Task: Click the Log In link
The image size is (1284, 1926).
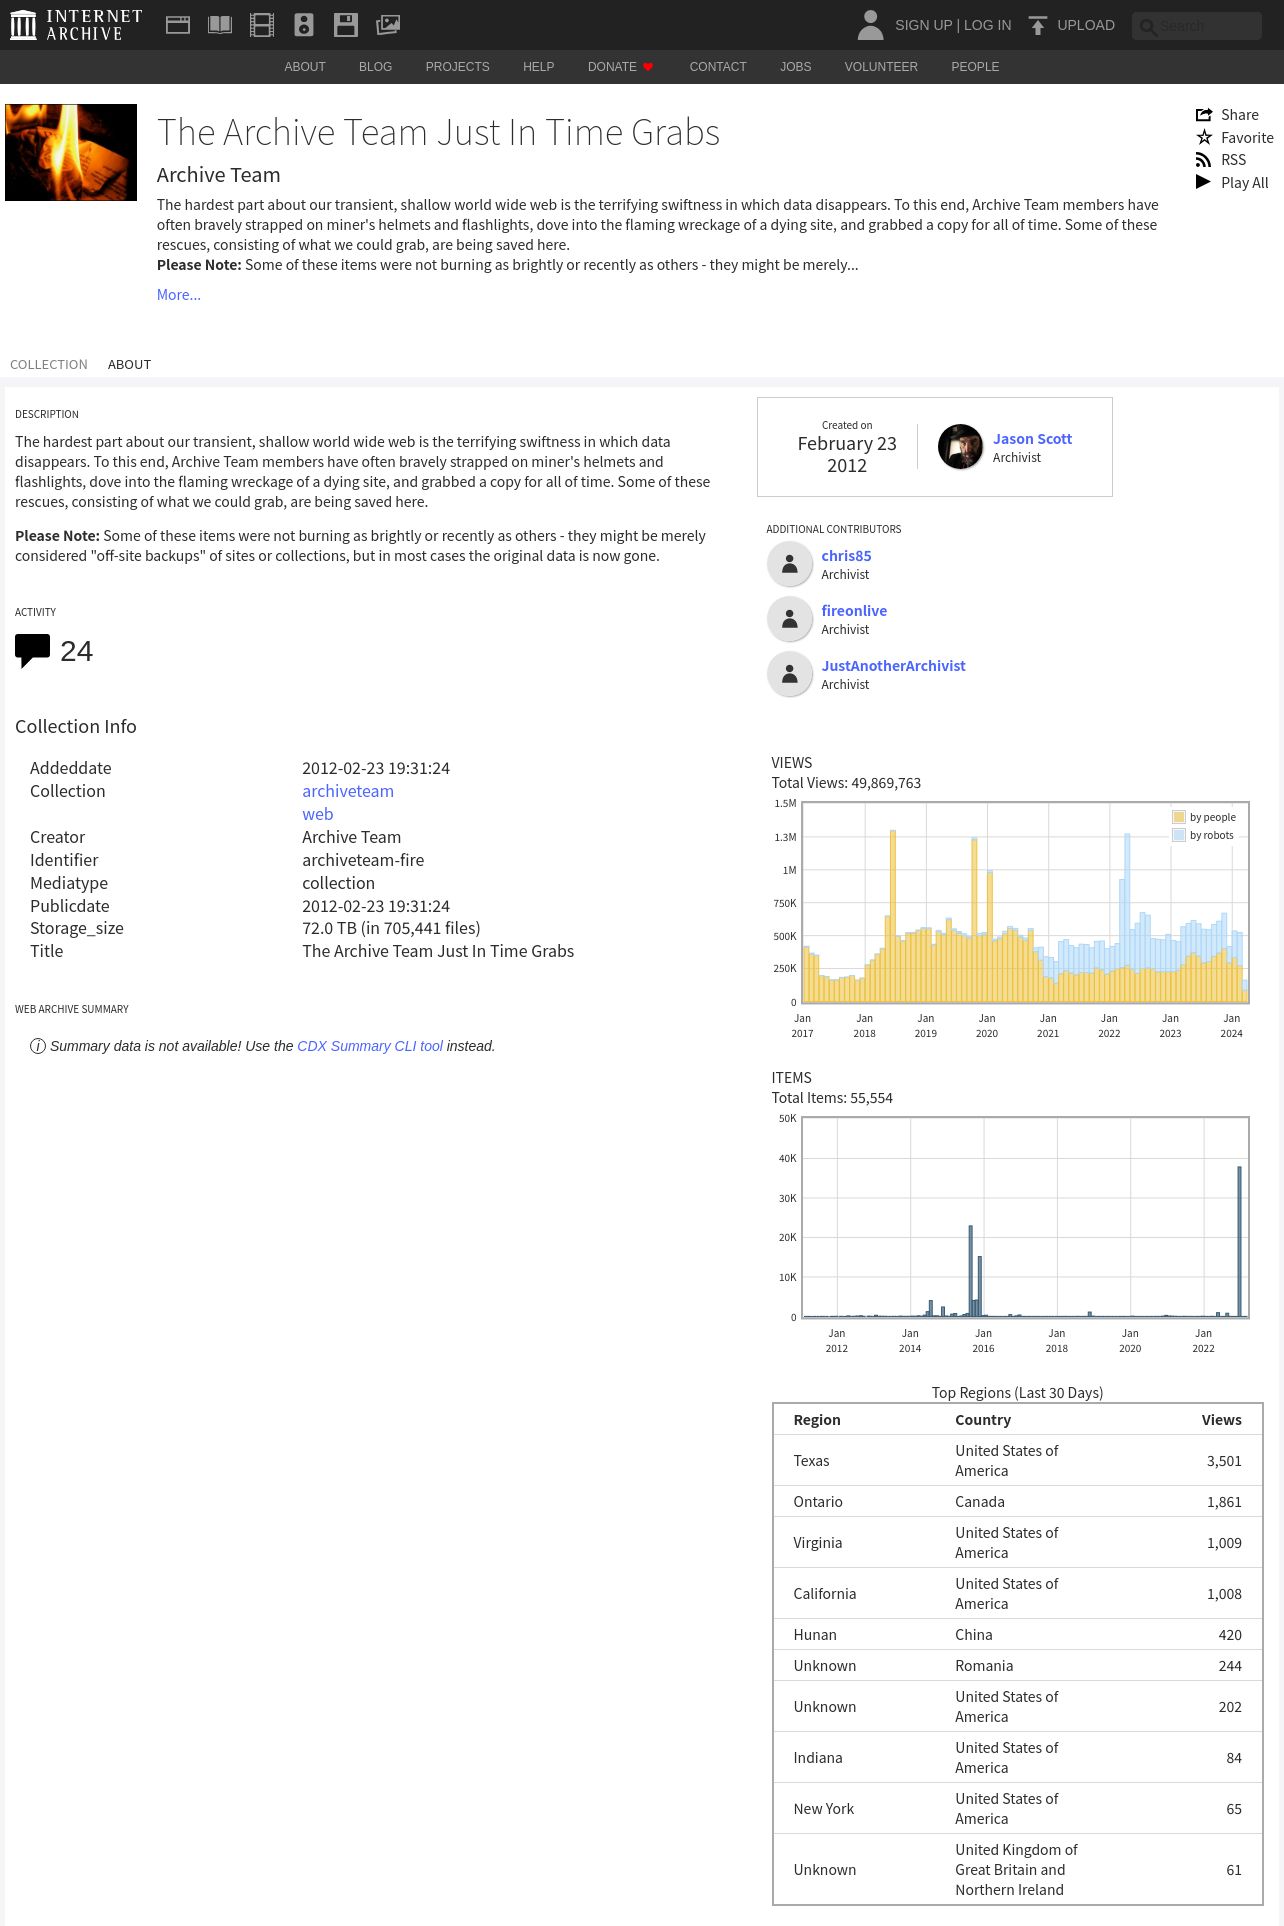Action: [x=987, y=25]
